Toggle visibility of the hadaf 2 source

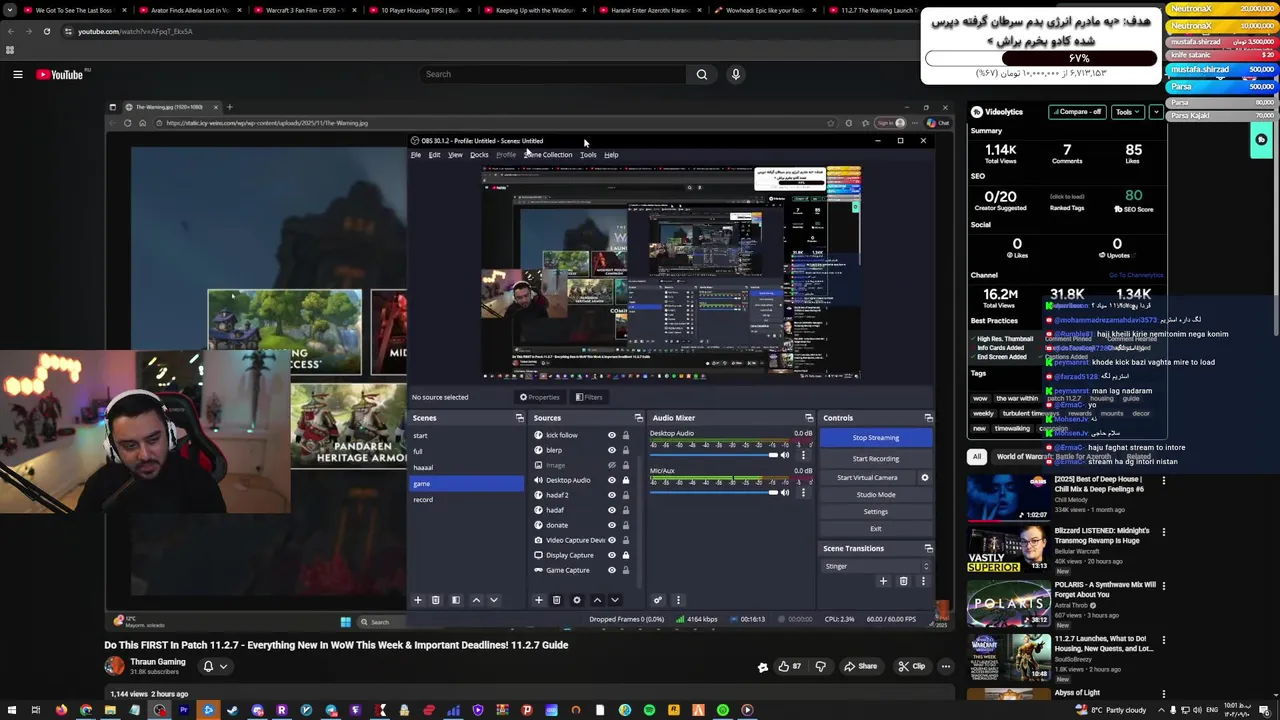(612, 495)
